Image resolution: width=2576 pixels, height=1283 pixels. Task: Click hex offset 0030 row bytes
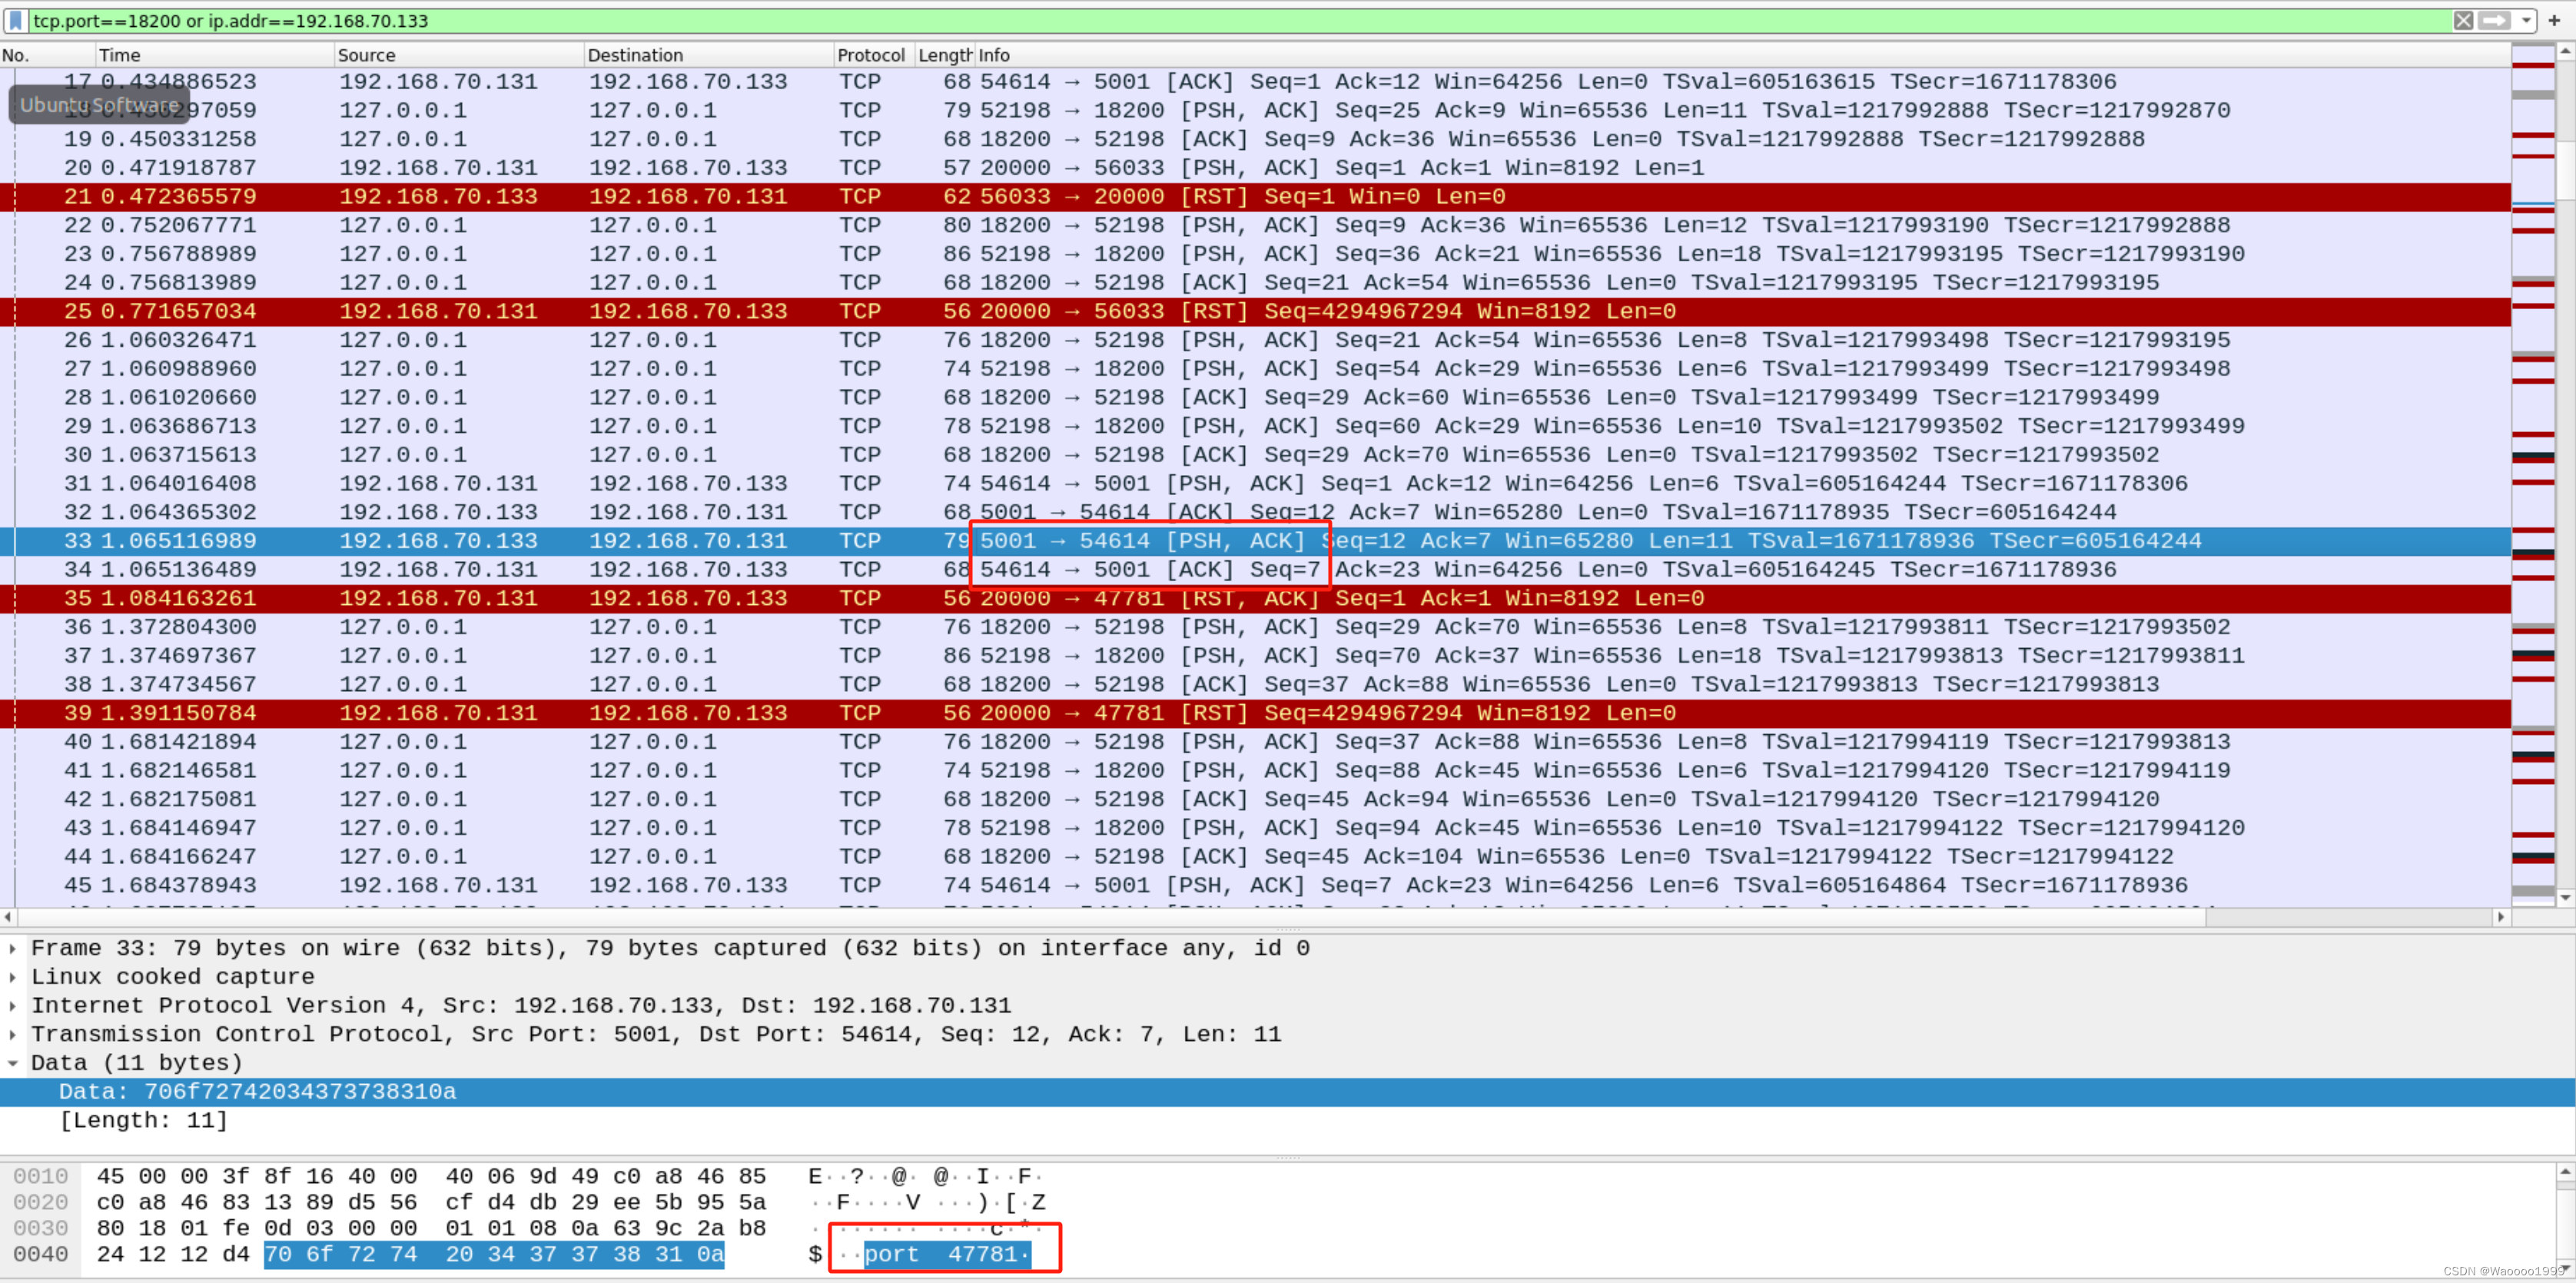pos(431,1228)
